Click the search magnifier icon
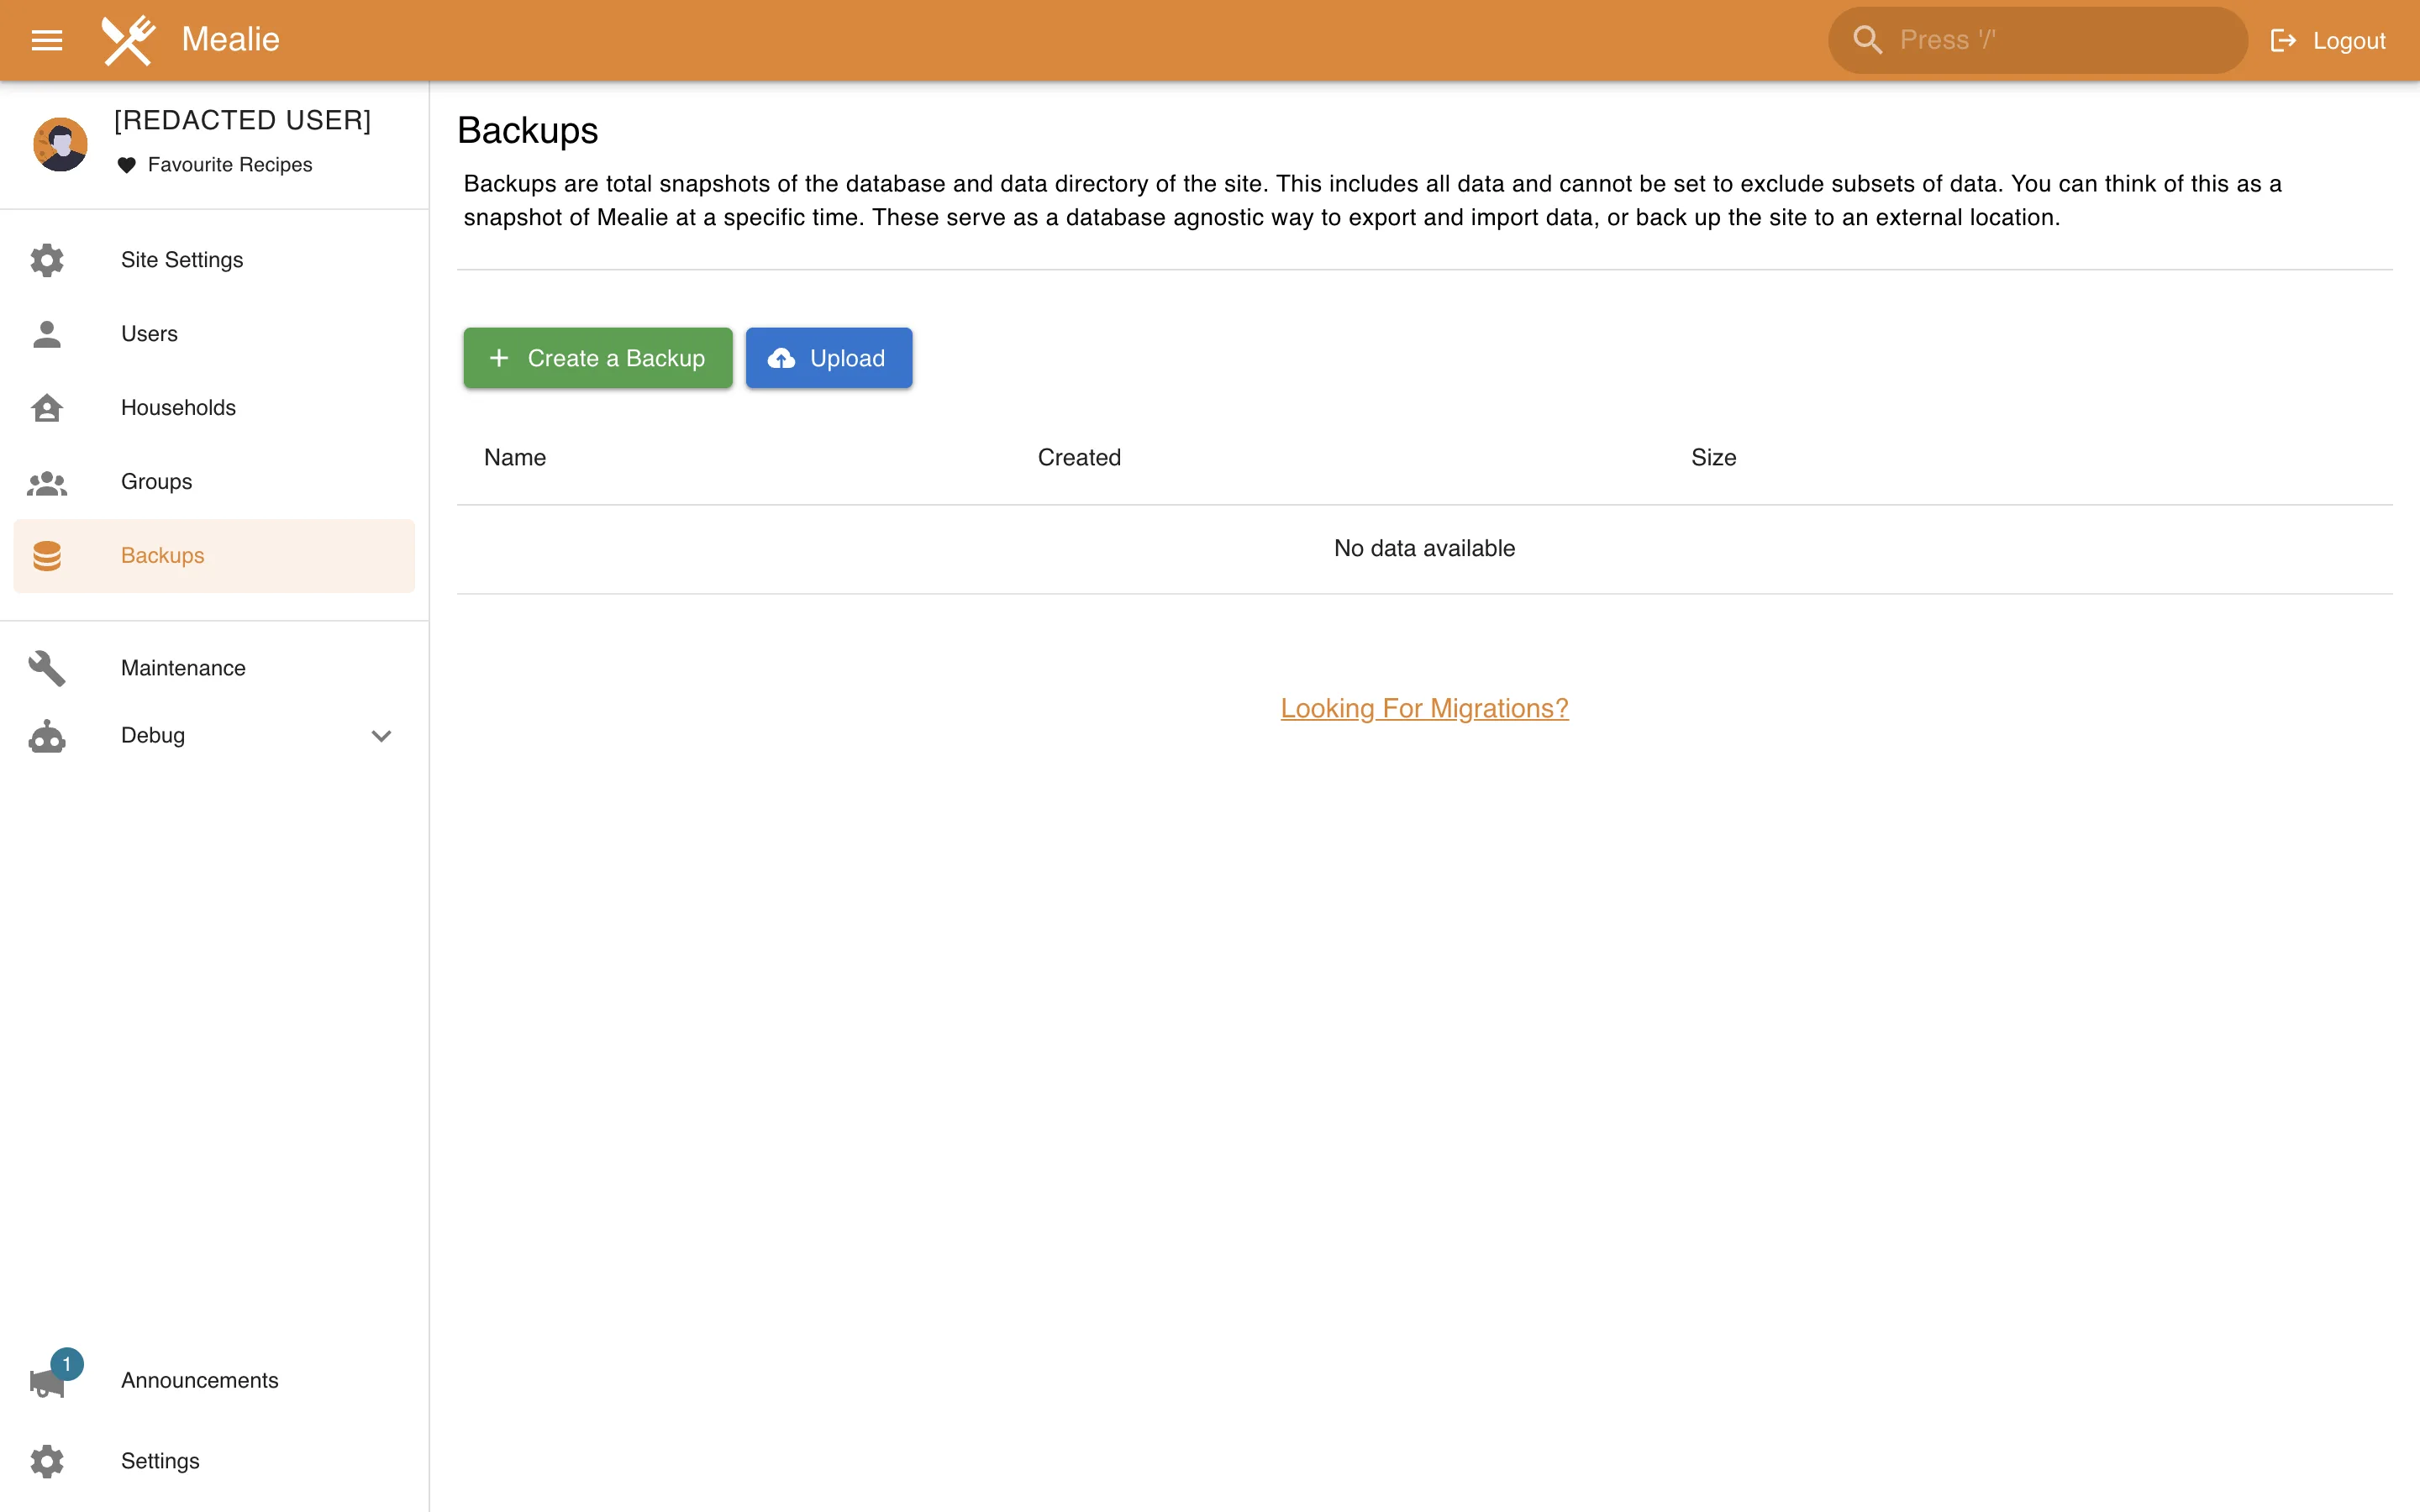Viewport: 2420px width, 1512px height. tap(1867, 40)
